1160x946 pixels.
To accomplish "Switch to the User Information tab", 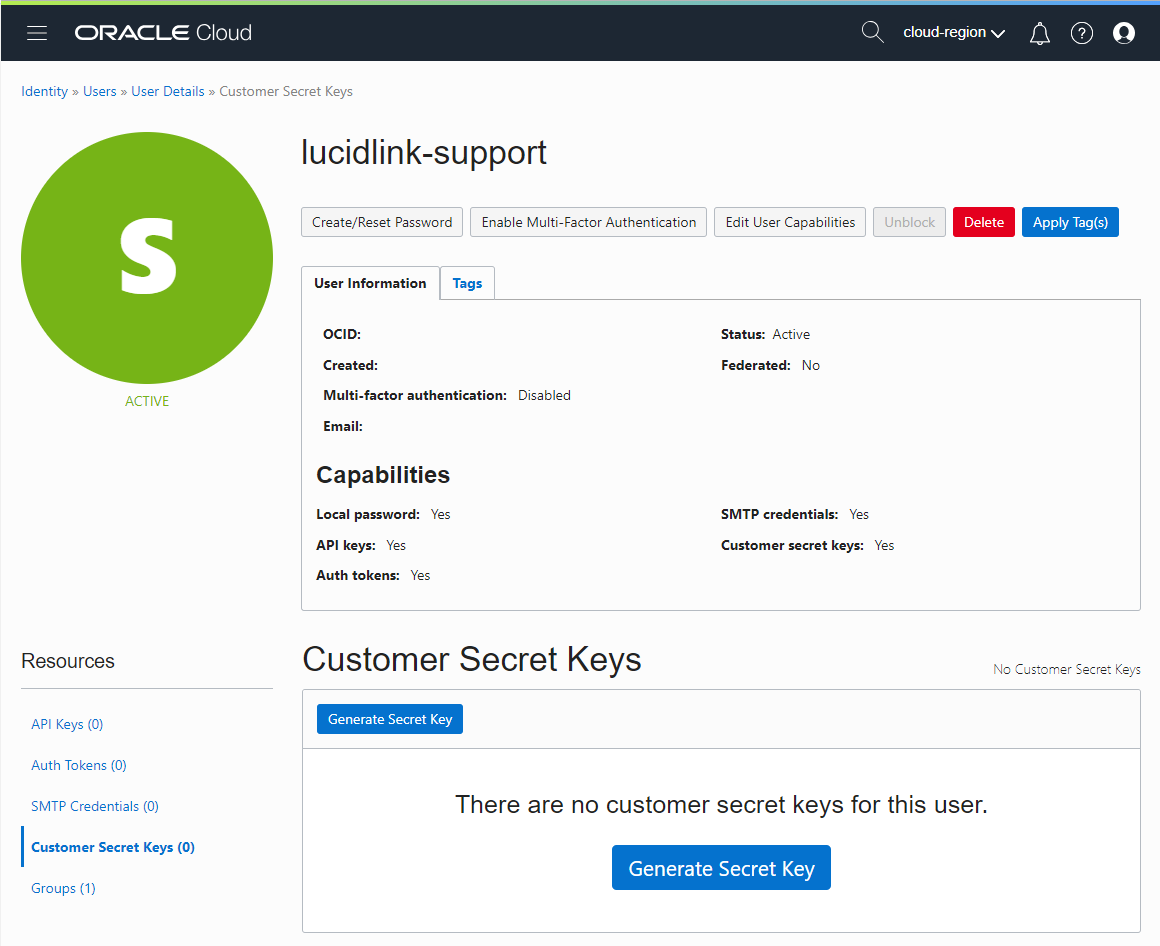I will [x=370, y=283].
